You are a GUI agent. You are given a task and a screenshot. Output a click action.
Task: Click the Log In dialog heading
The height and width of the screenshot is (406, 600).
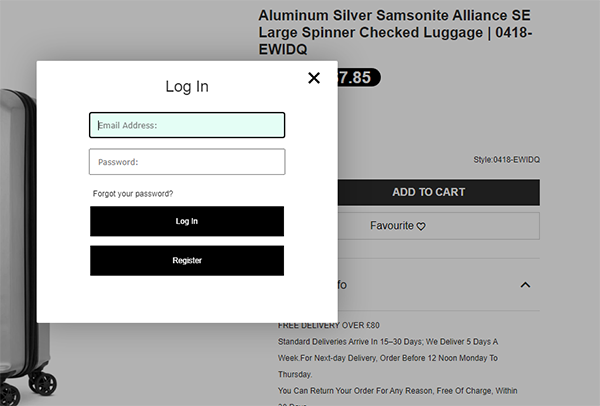[x=187, y=86]
